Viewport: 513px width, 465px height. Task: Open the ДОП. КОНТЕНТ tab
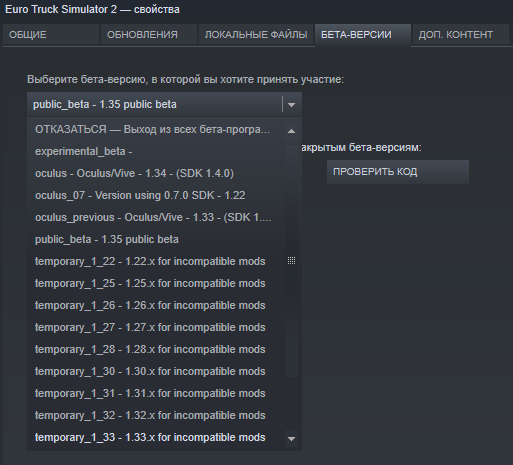[x=461, y=35]
